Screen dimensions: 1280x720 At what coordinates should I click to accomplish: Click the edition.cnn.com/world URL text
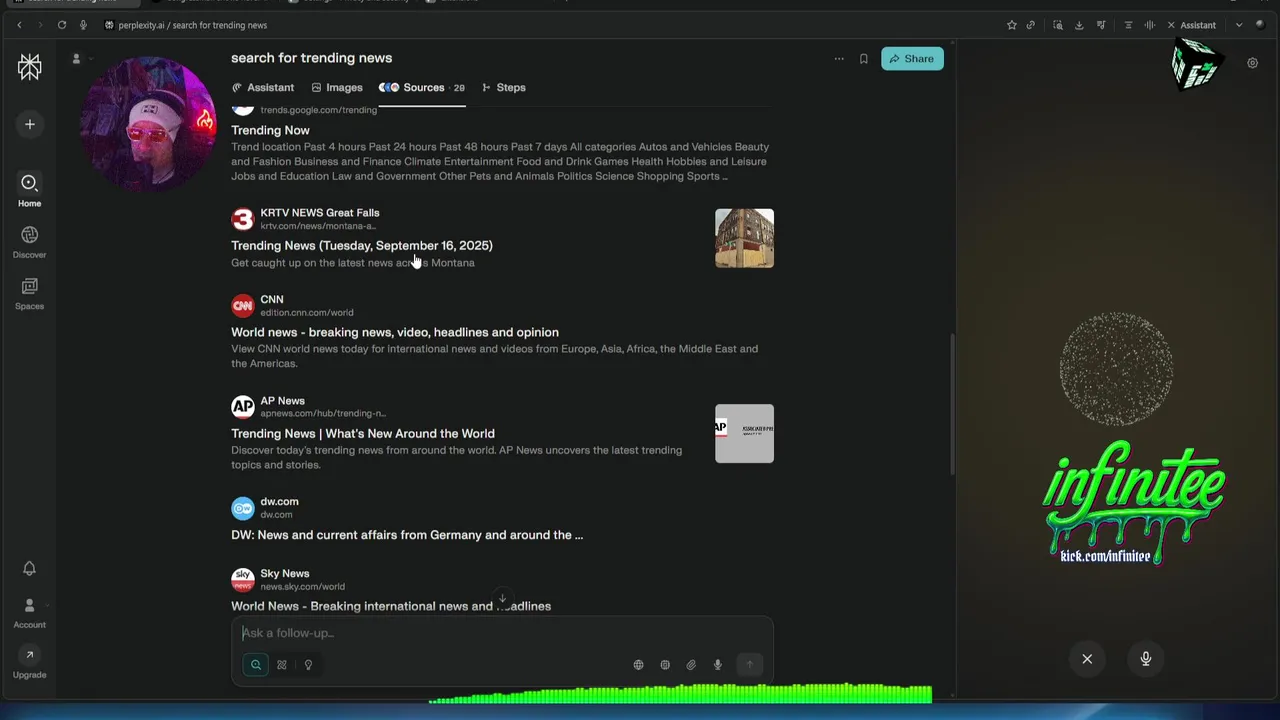pos(307,313)
